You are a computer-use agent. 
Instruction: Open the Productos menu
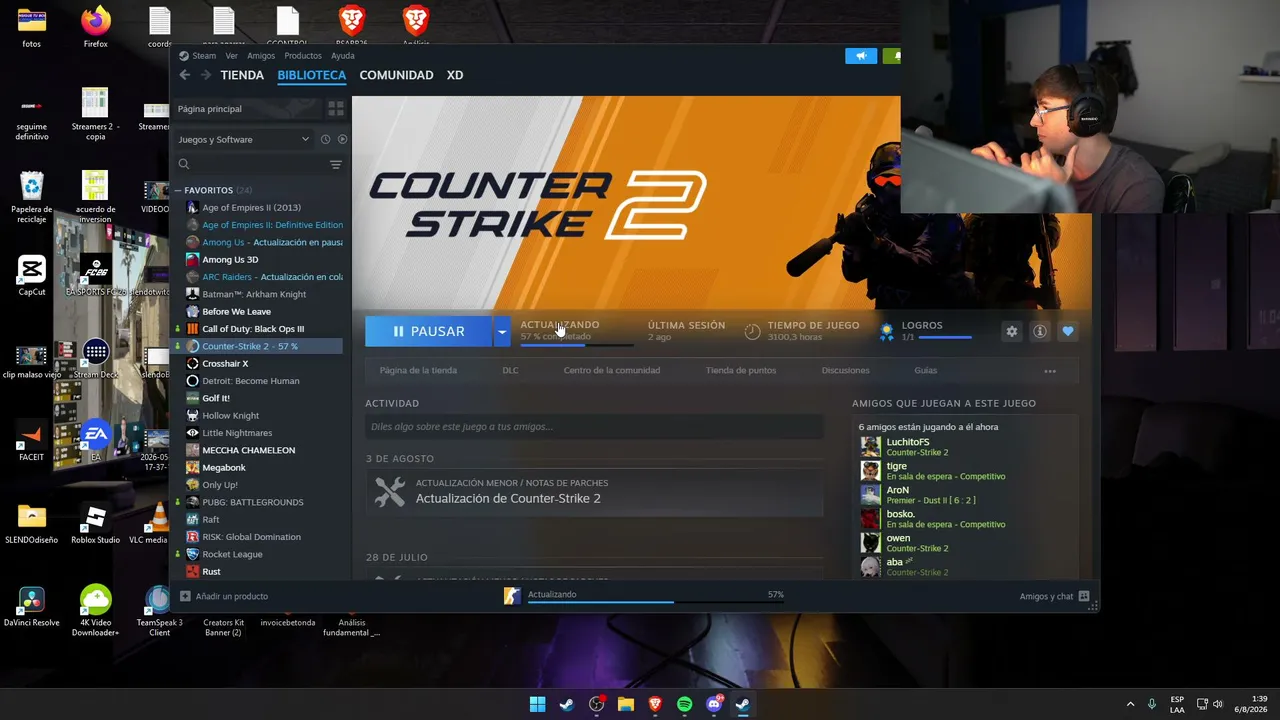(x=303, y=56)
